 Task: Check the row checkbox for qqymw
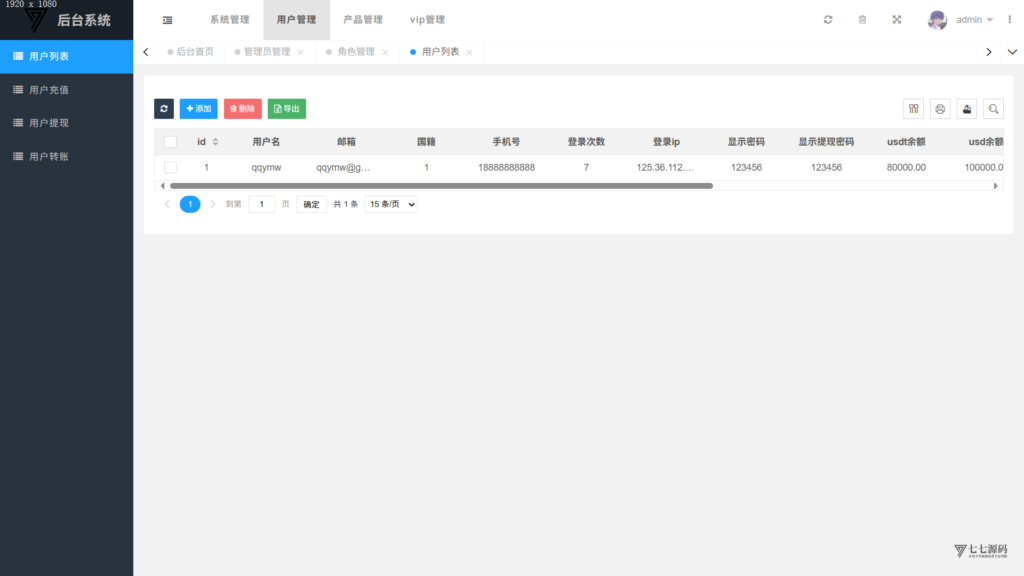pos(170,167)
